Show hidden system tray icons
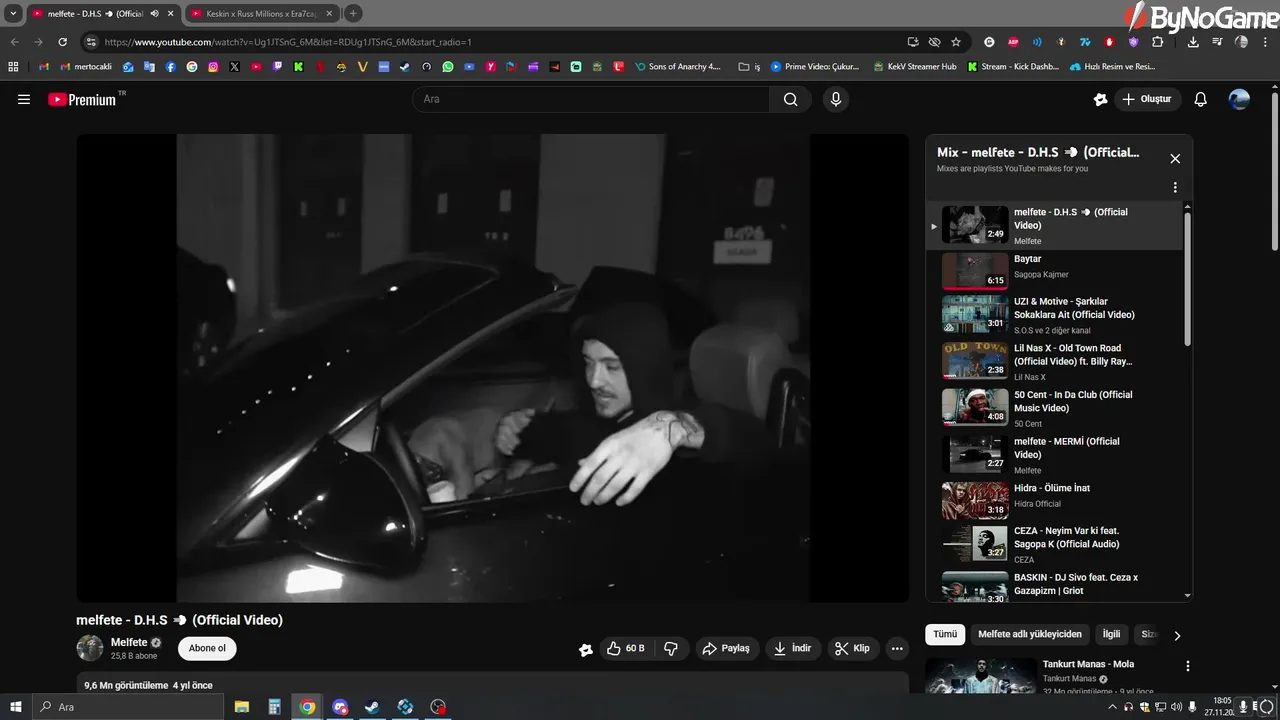Image resolution: width=1280 pixels, height=720 pixels. [1112, 707]
